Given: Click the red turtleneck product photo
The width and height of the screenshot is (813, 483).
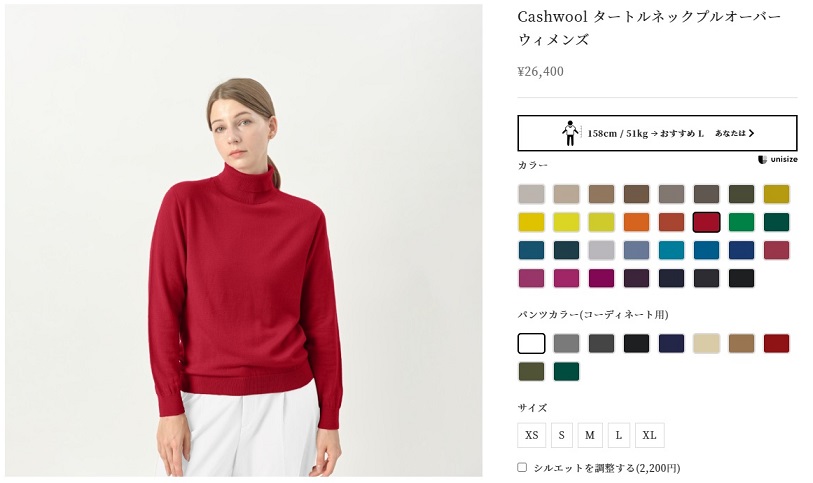Looking at the screenshot, I should 244,240.
